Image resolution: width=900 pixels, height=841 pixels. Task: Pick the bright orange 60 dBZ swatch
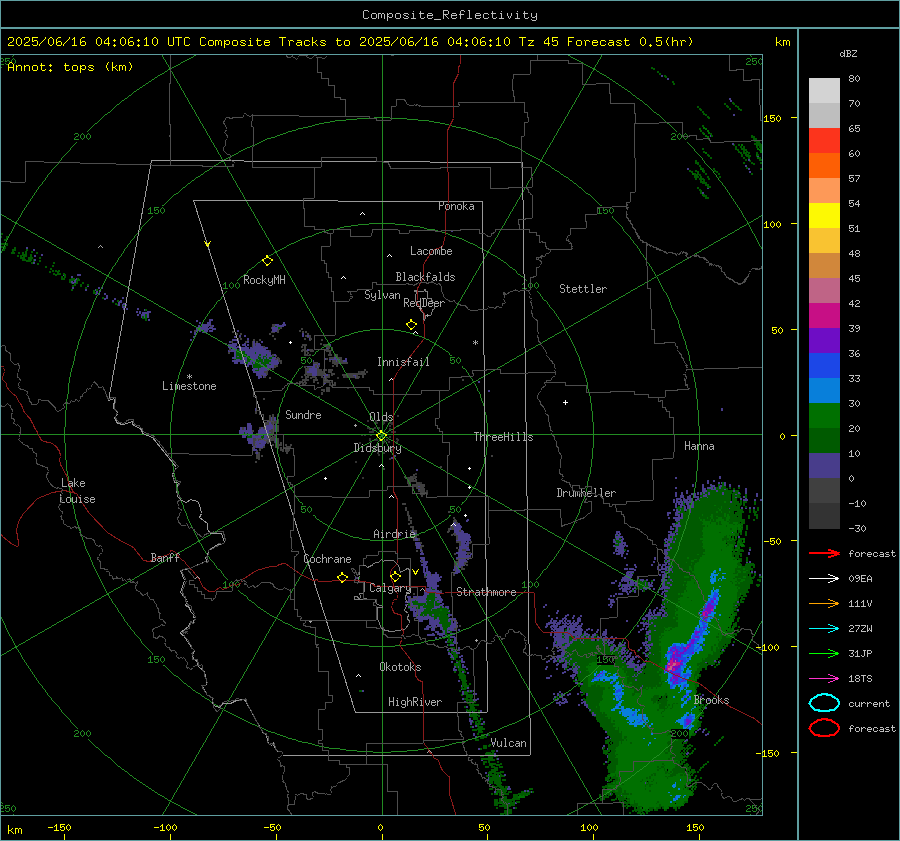pos(824,165)
